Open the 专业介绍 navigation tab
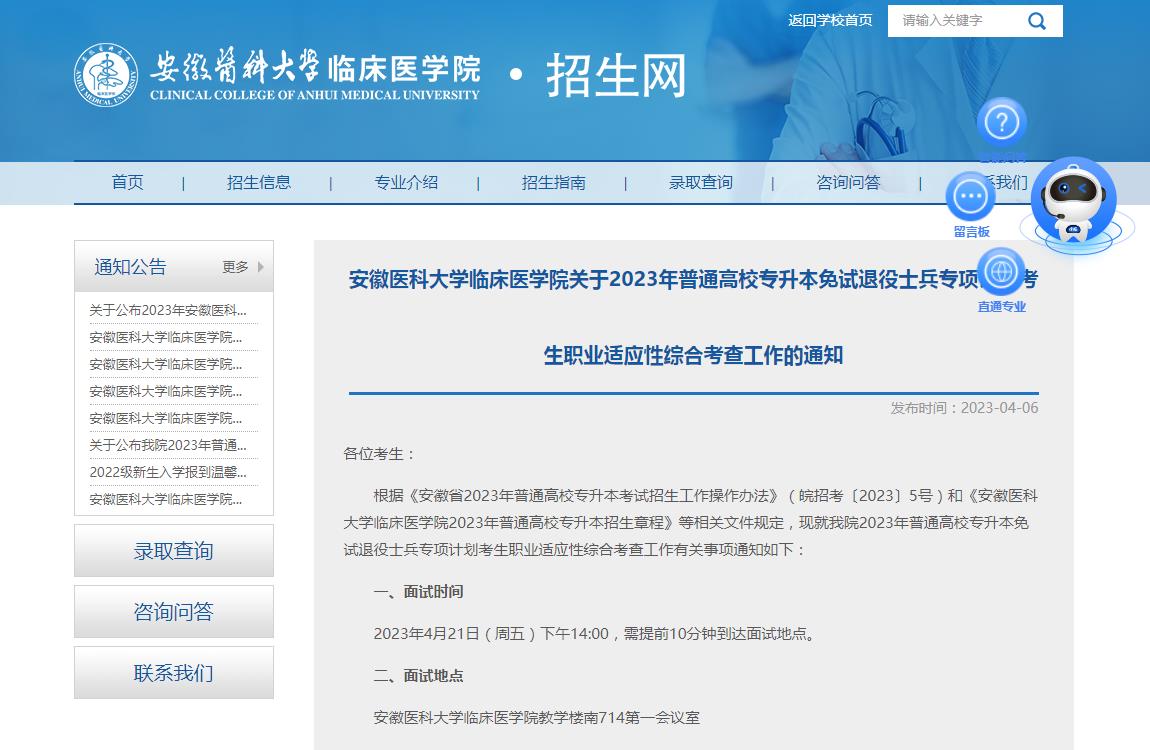 [406, 183]
